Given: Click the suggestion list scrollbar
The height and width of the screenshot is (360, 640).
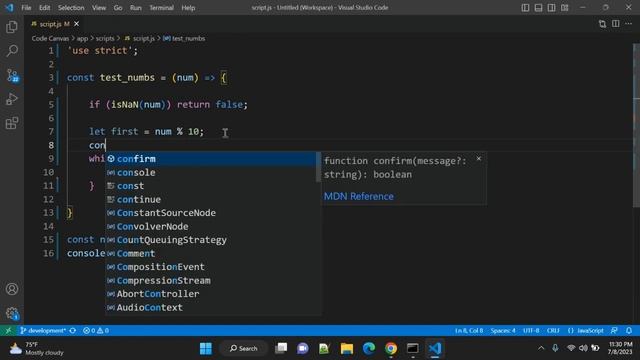Looking at the screenshot, I should tap(318, 167).
